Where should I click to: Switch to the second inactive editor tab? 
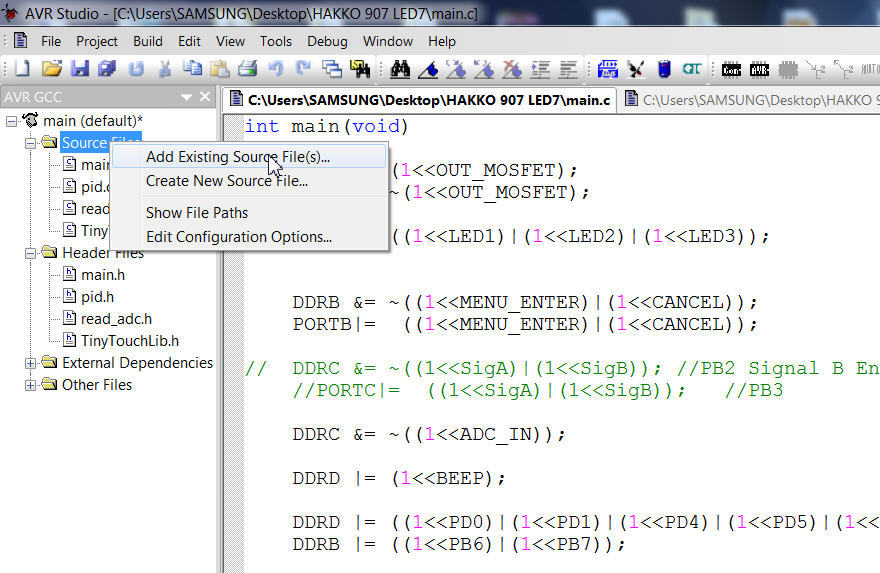[x=750, y=100]
